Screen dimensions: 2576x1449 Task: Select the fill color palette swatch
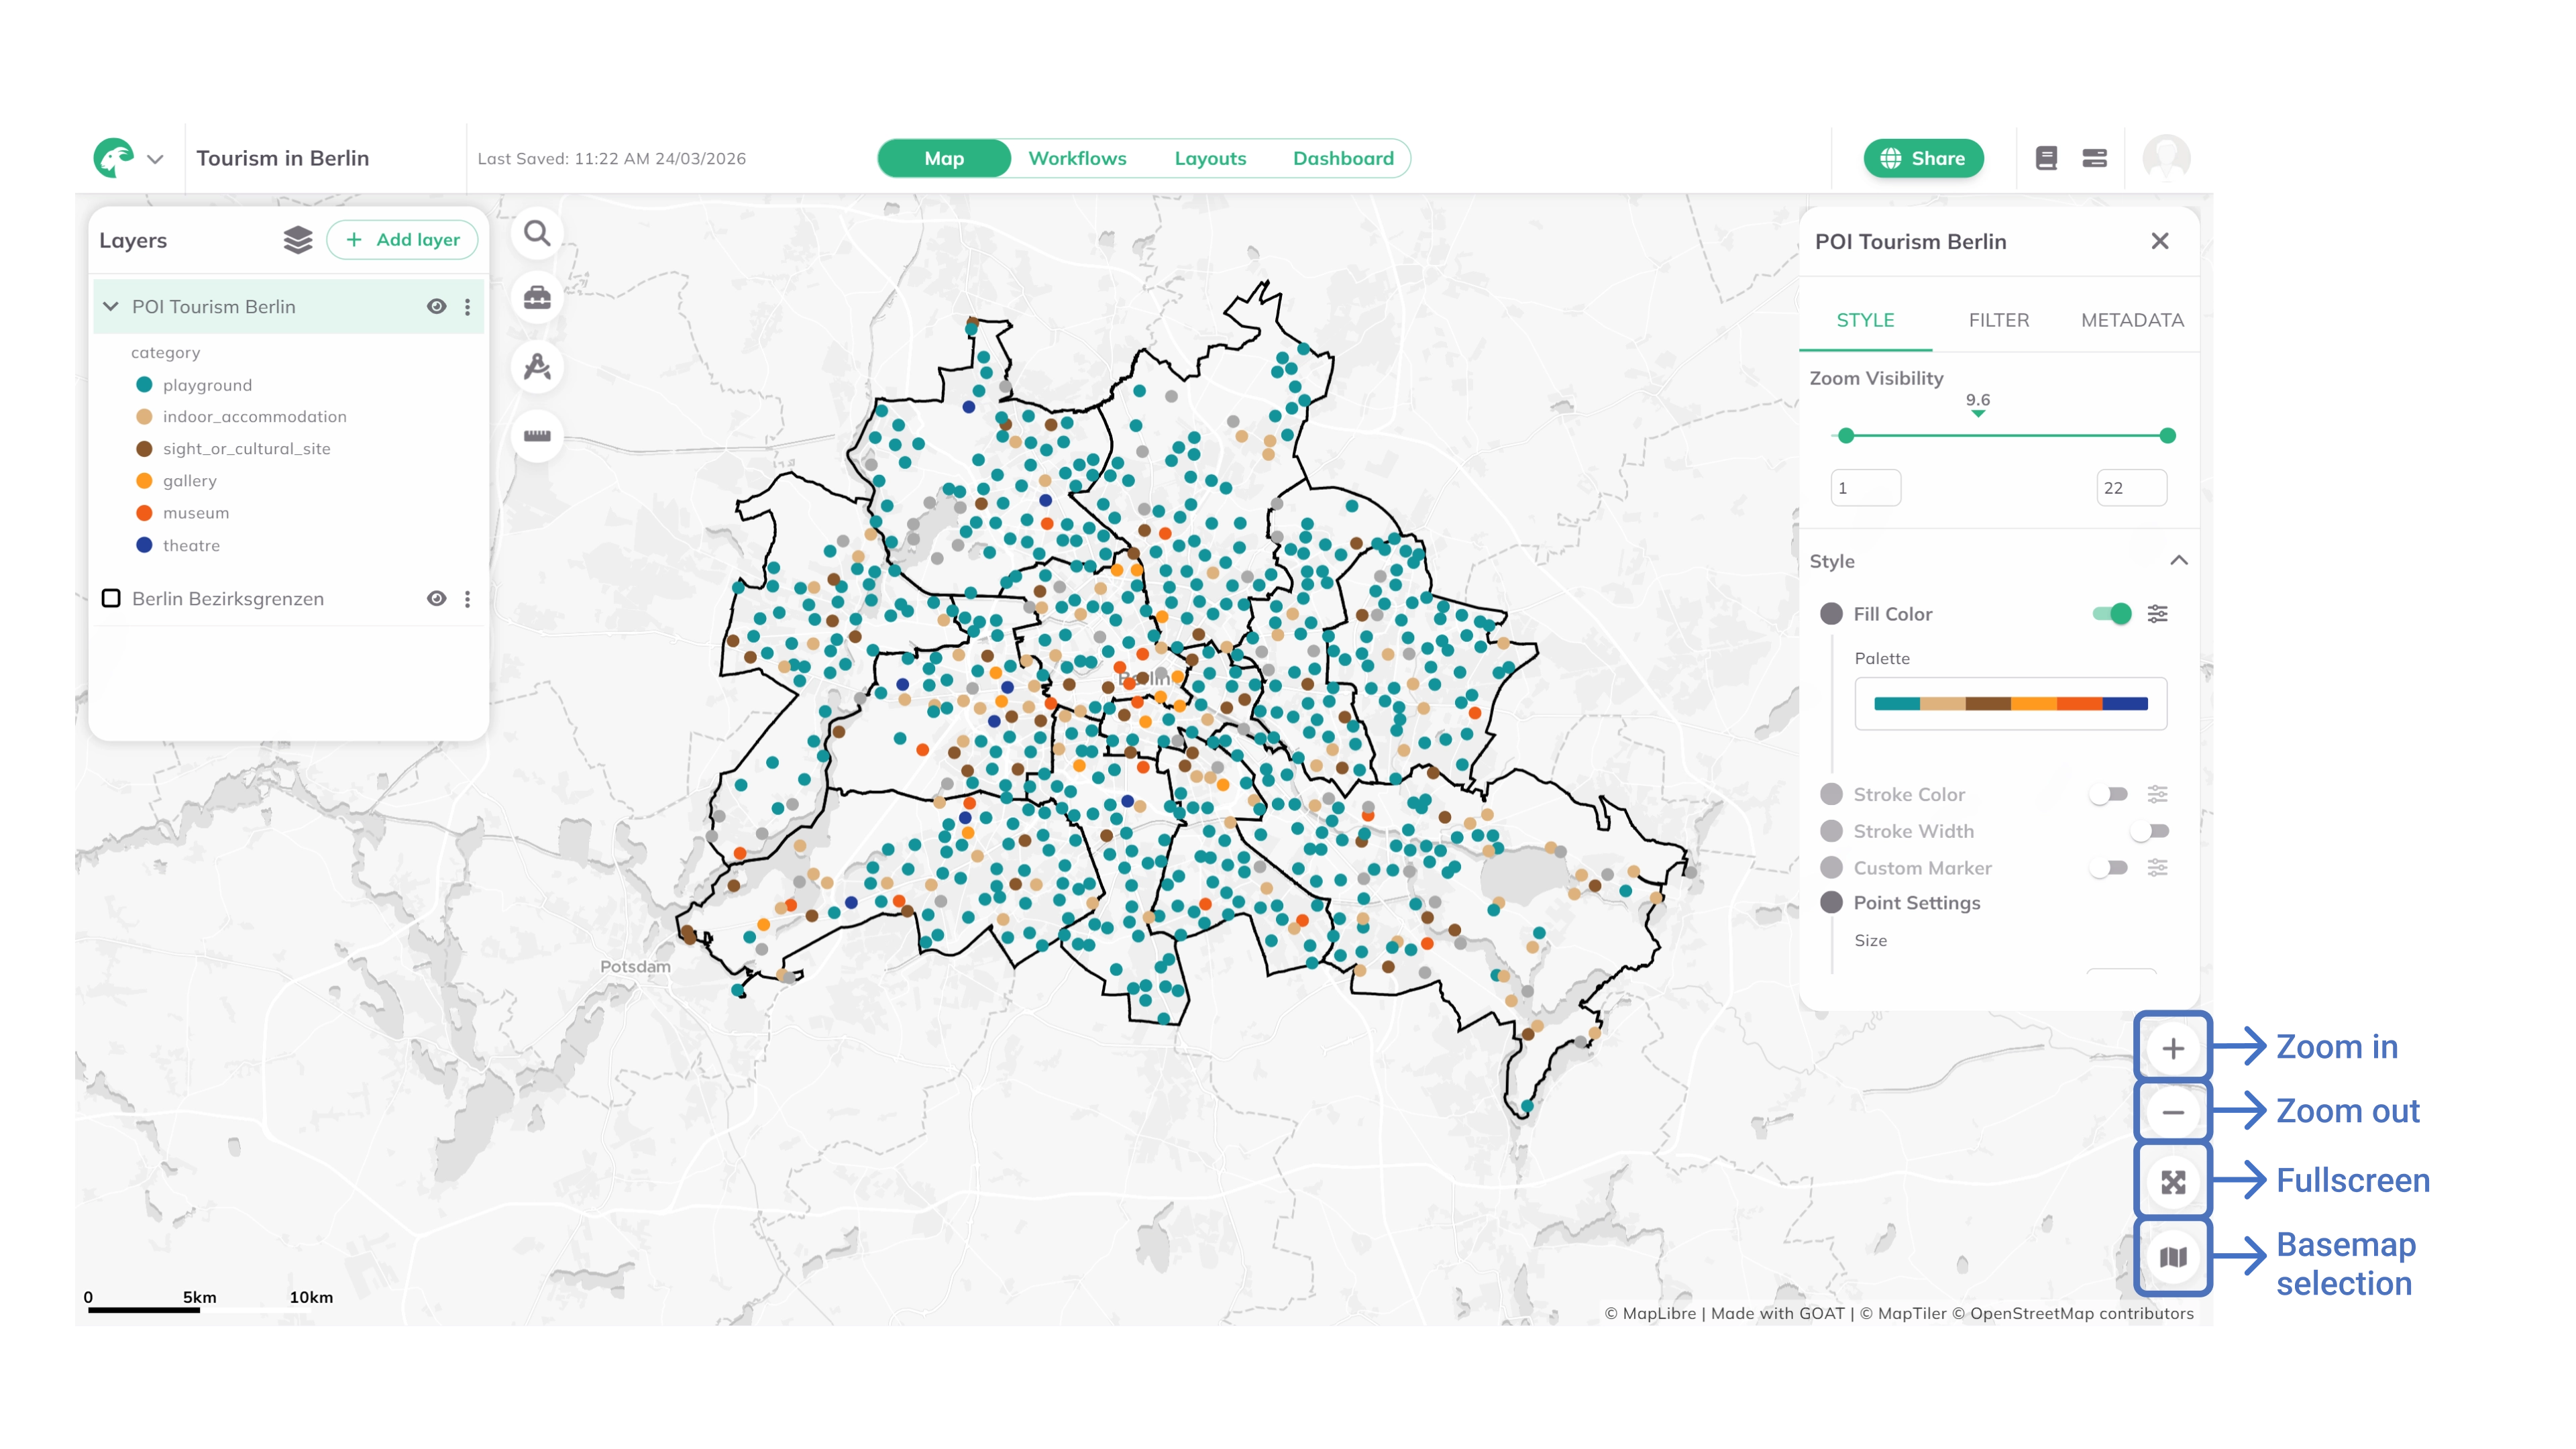tap(2010, 703)
